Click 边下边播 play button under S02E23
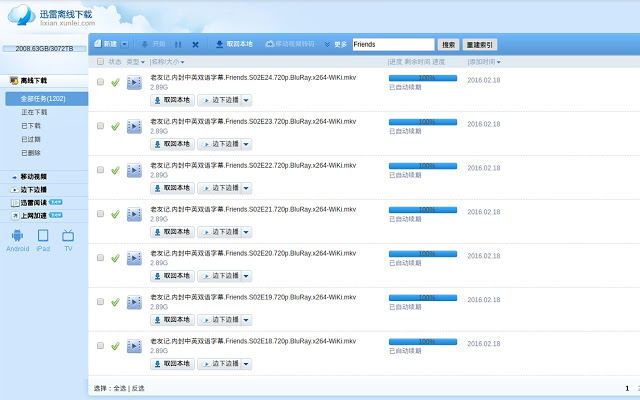This screenshot has width=640, height=400. tap(220, 144)
